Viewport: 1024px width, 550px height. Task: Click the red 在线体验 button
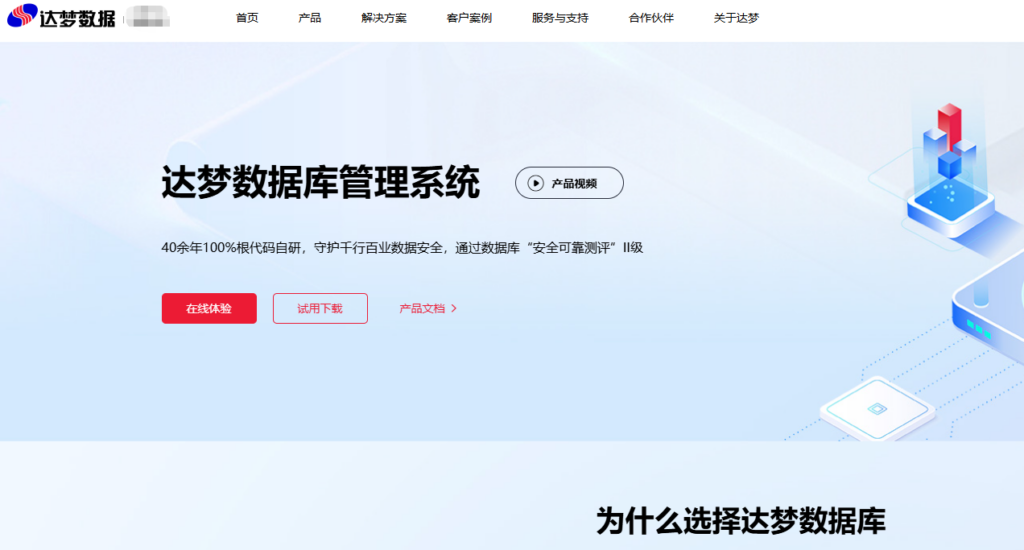pyautogui.click(x=209, y=308)
